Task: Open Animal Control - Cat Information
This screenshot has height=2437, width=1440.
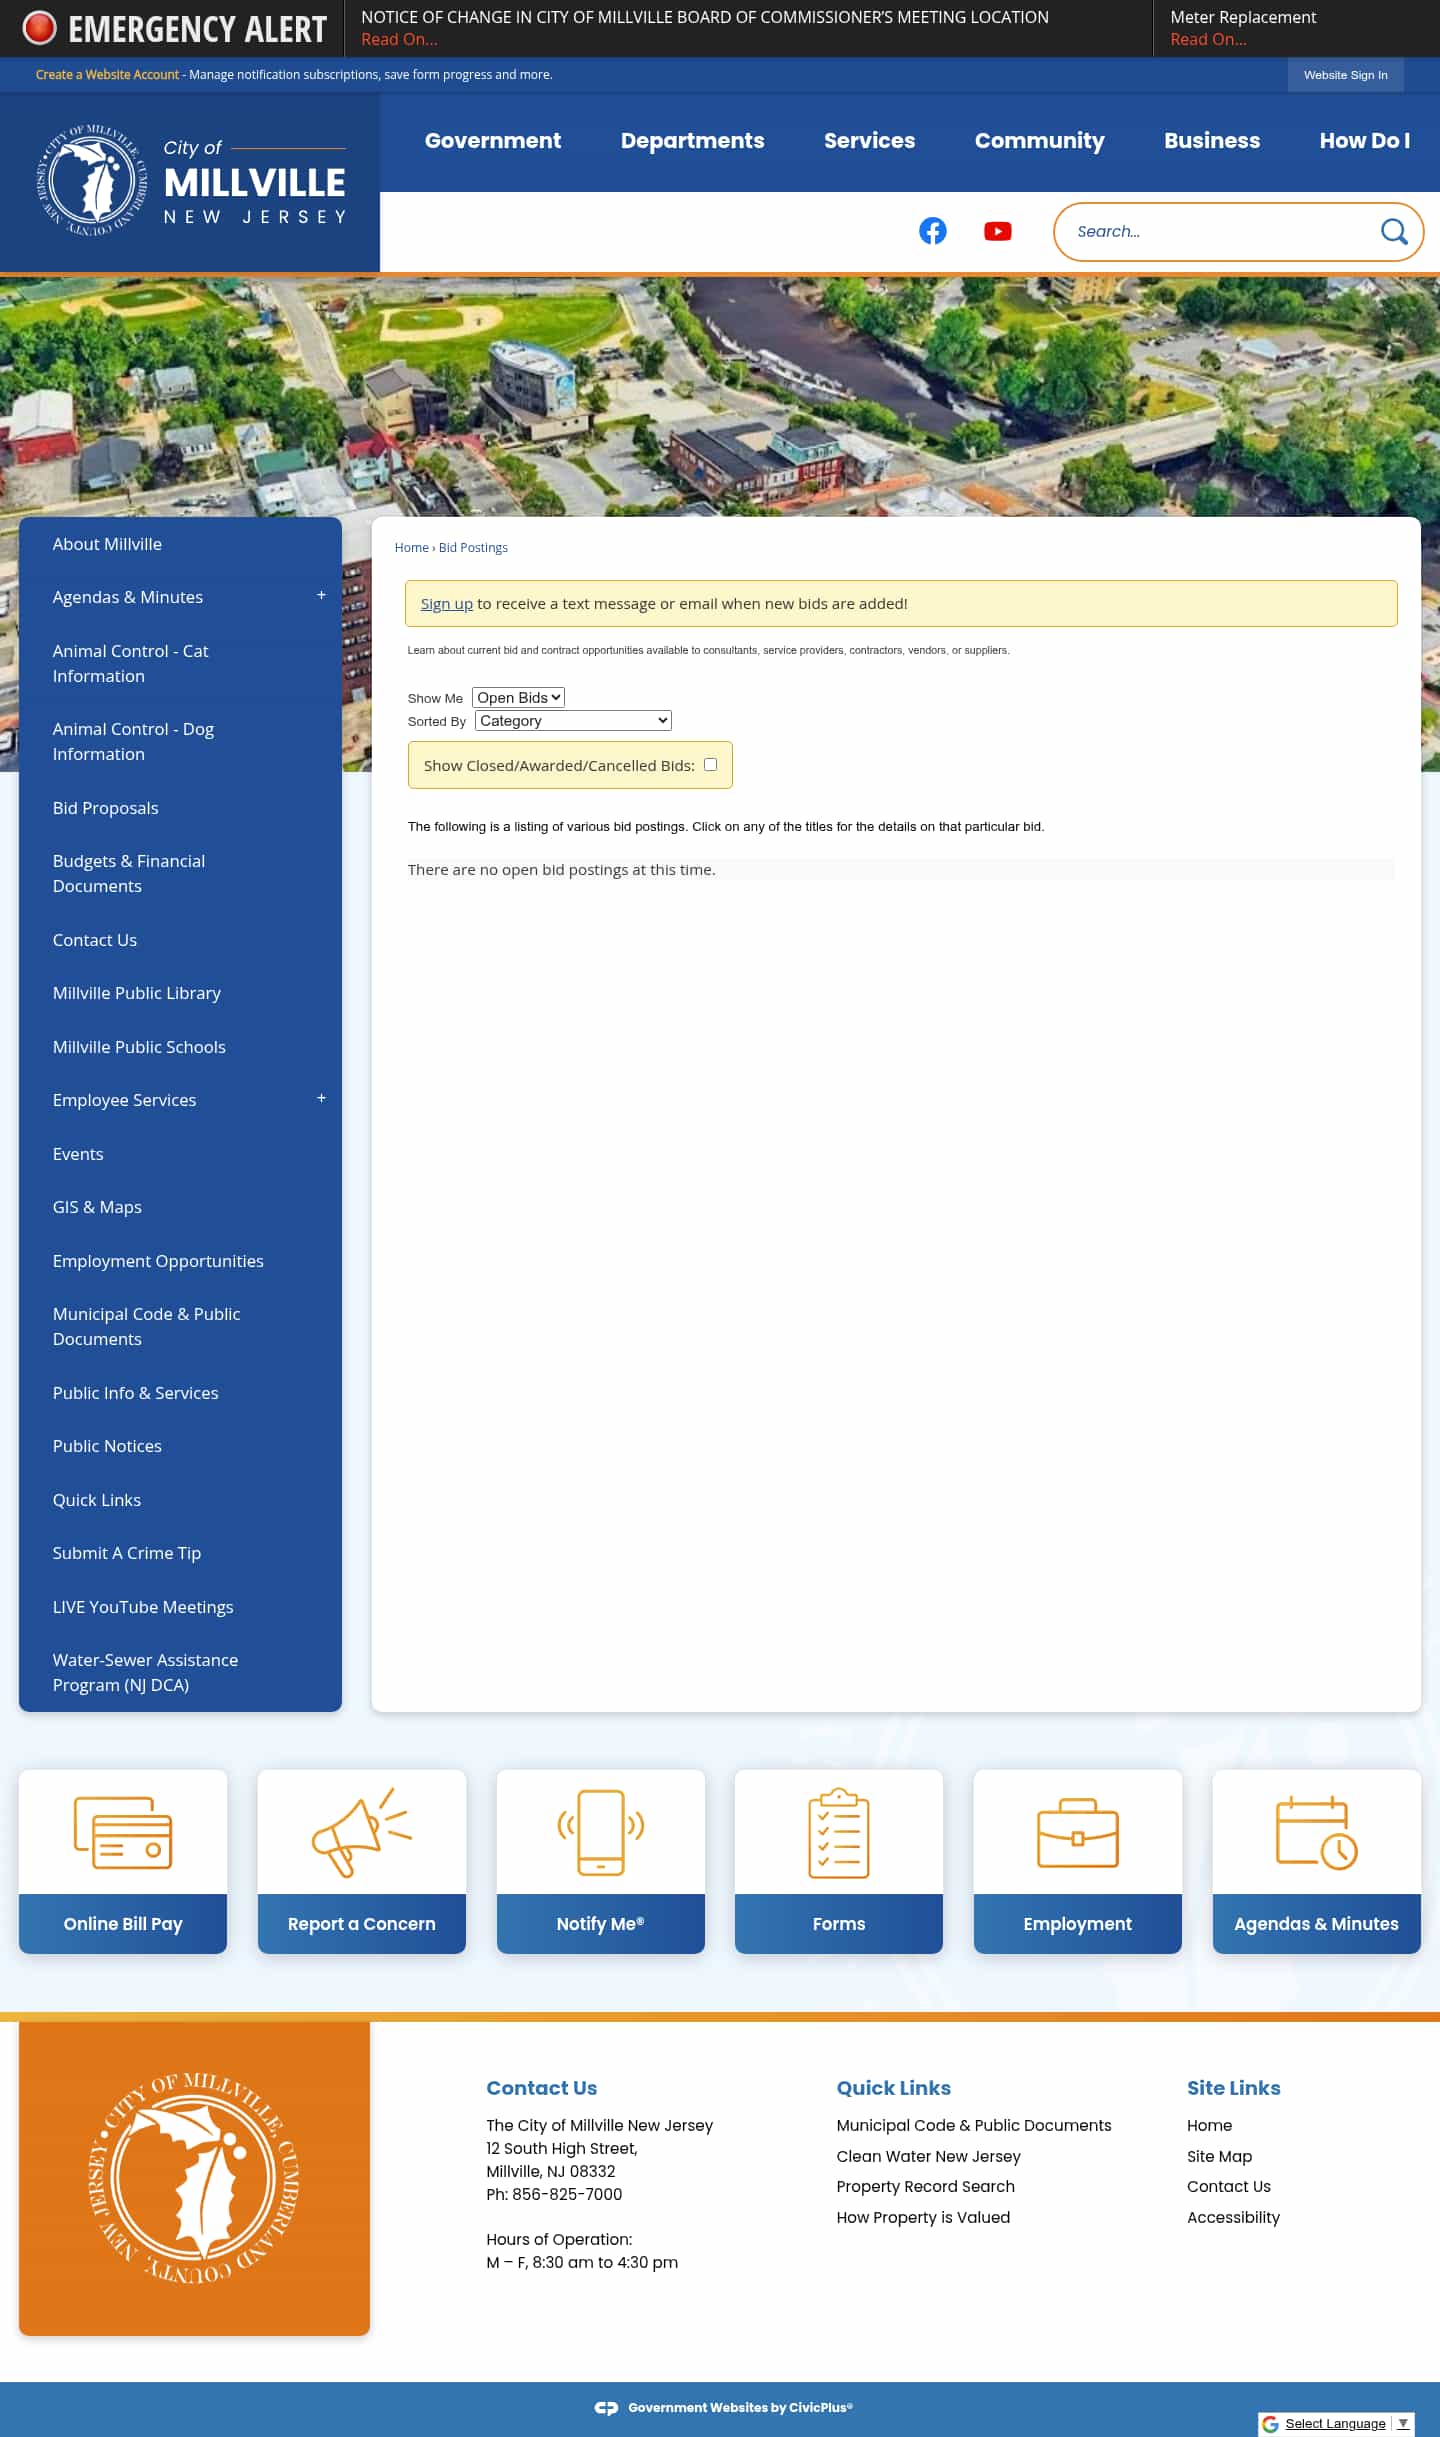Action: (130, 663)
